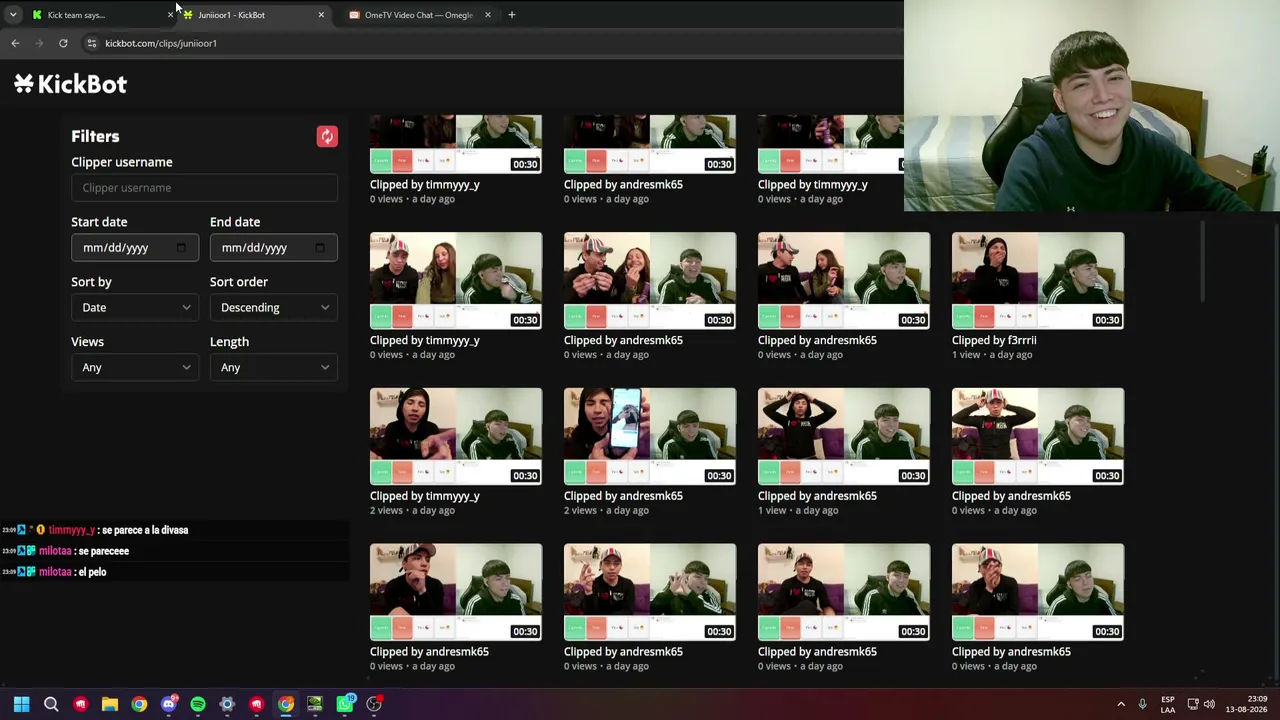Image resolution: width=1280 pixels, height=720 pixels.
Task: Open OBS Studio from the taskbar
Action: (374, 704)
